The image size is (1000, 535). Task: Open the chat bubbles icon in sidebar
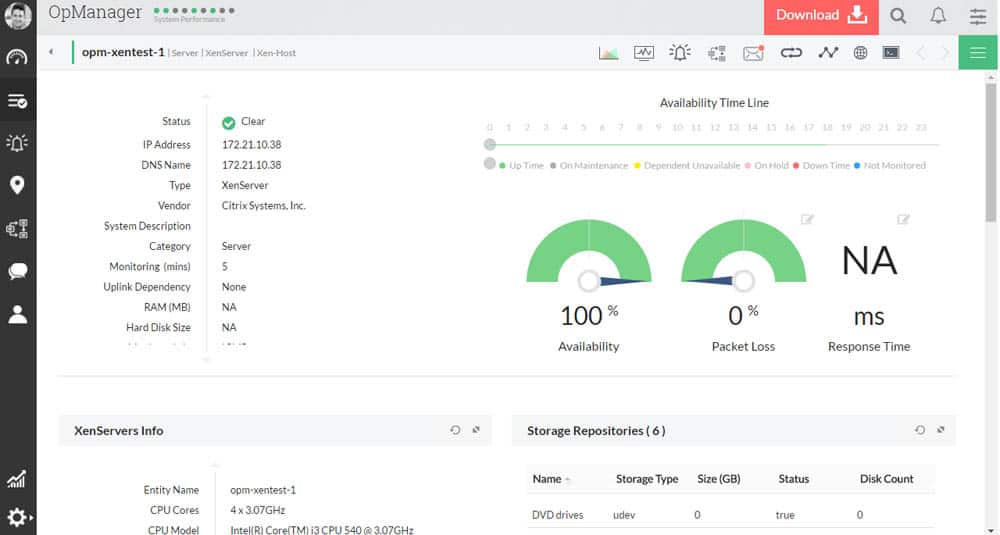[x=17, y=271]
